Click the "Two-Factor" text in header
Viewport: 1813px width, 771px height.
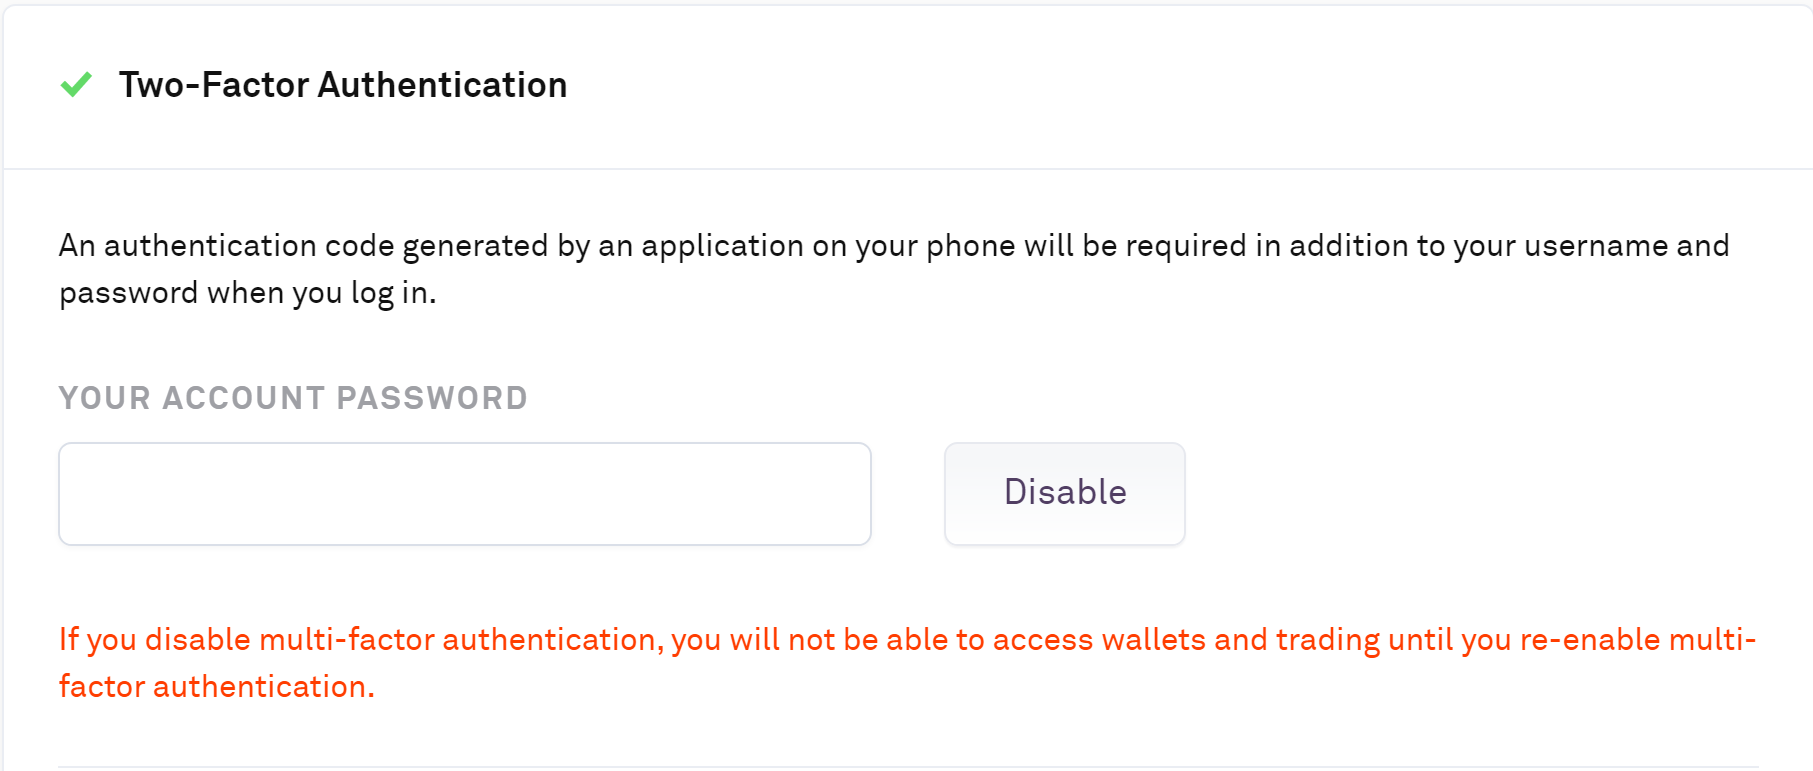214,85
